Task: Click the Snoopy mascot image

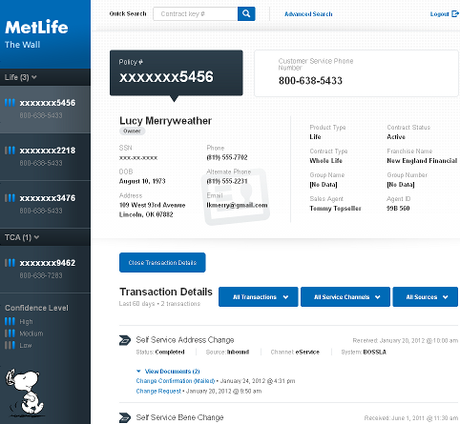Action: tap(25, 392)
